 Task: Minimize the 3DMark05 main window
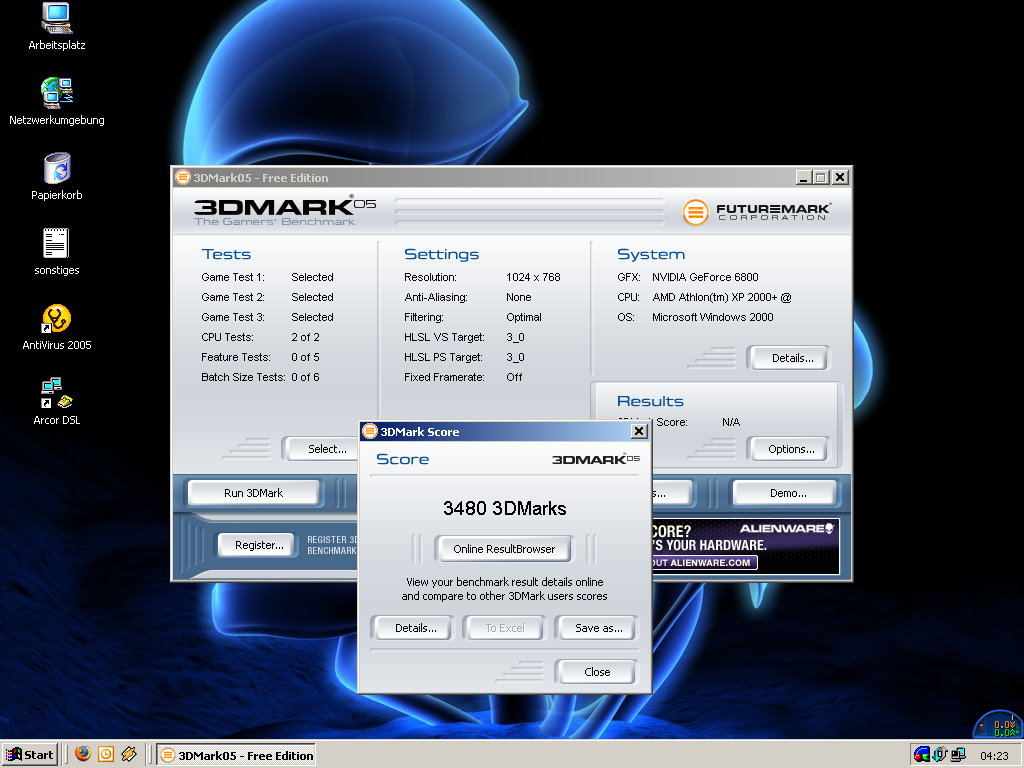pyautogui.click(x=805, y=177)
